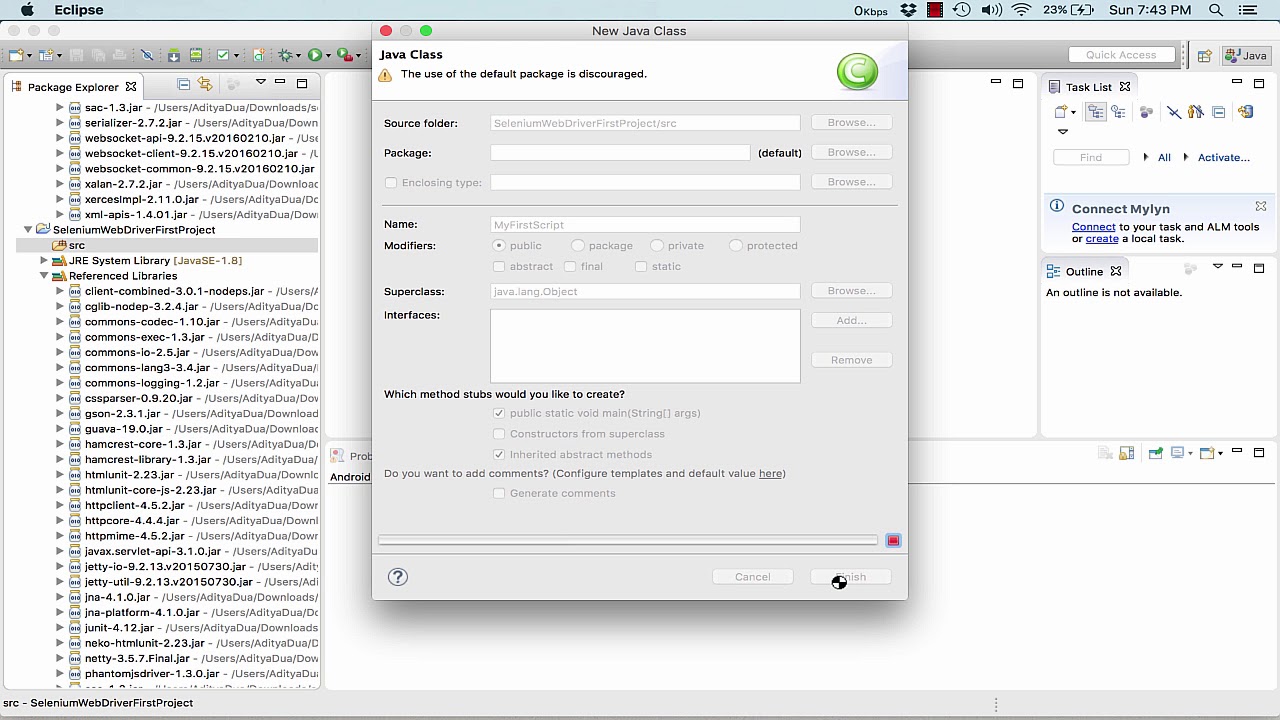The image size is (1280, 720).
Task: Dismiss the Connect Mylyn notice
Action: (x=1261, y=206)
